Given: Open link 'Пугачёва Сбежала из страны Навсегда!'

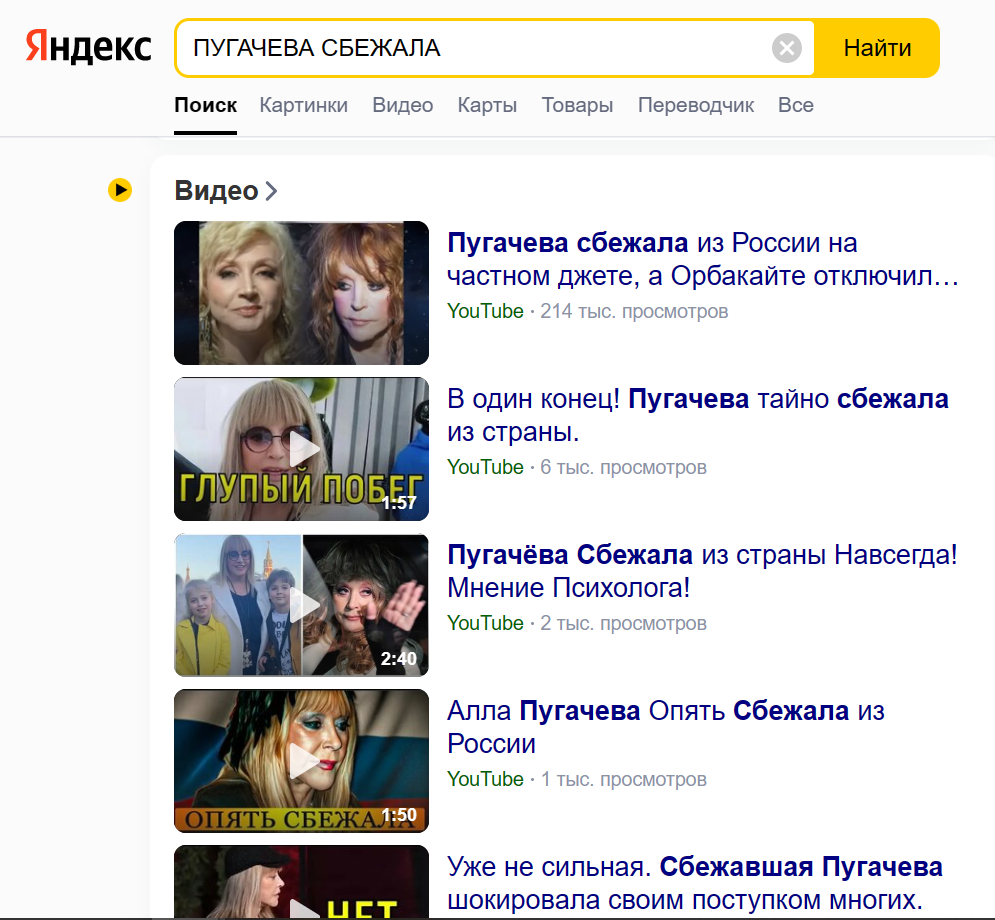Looking at the screenshot, I should (702, 571).
